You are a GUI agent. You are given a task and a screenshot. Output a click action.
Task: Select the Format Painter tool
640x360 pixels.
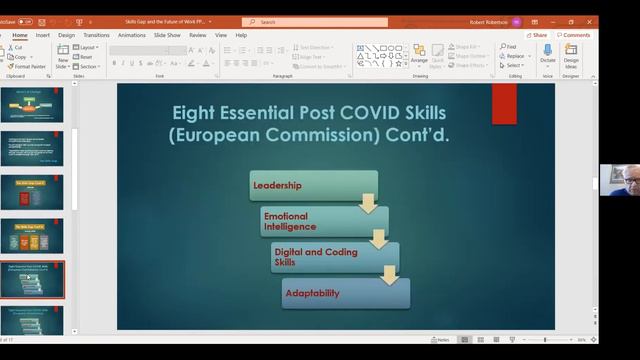(27, 67)
